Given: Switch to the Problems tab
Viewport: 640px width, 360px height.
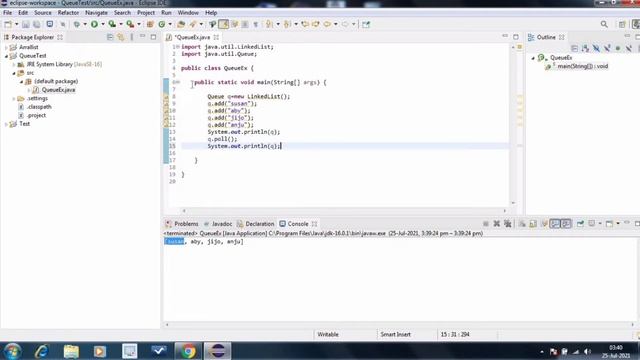Looking at the screenshot, I should (182, 224).
